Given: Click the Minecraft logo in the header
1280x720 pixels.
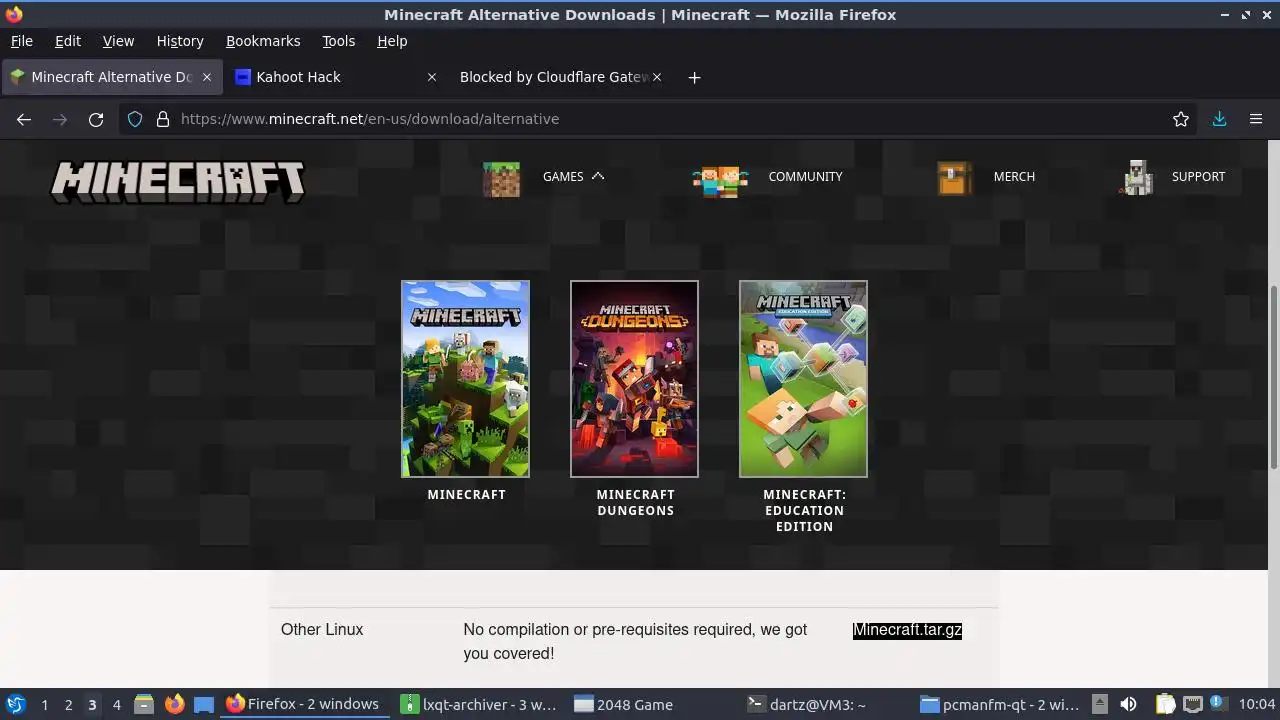Looking at the screenshot, I should coord(178,182).
